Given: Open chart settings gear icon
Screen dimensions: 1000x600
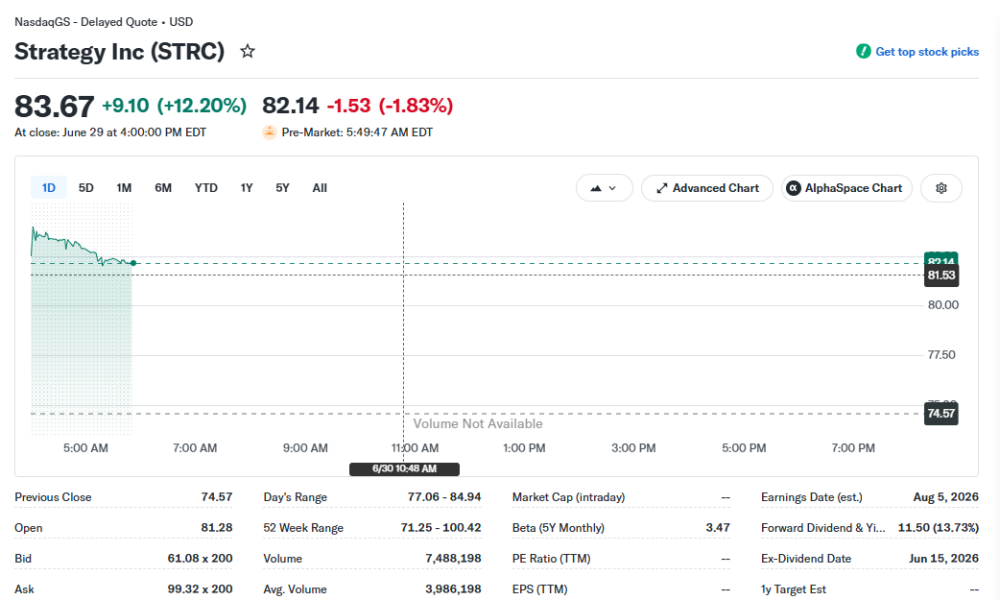Looking at the screenshot, I should tap(941, 188).
